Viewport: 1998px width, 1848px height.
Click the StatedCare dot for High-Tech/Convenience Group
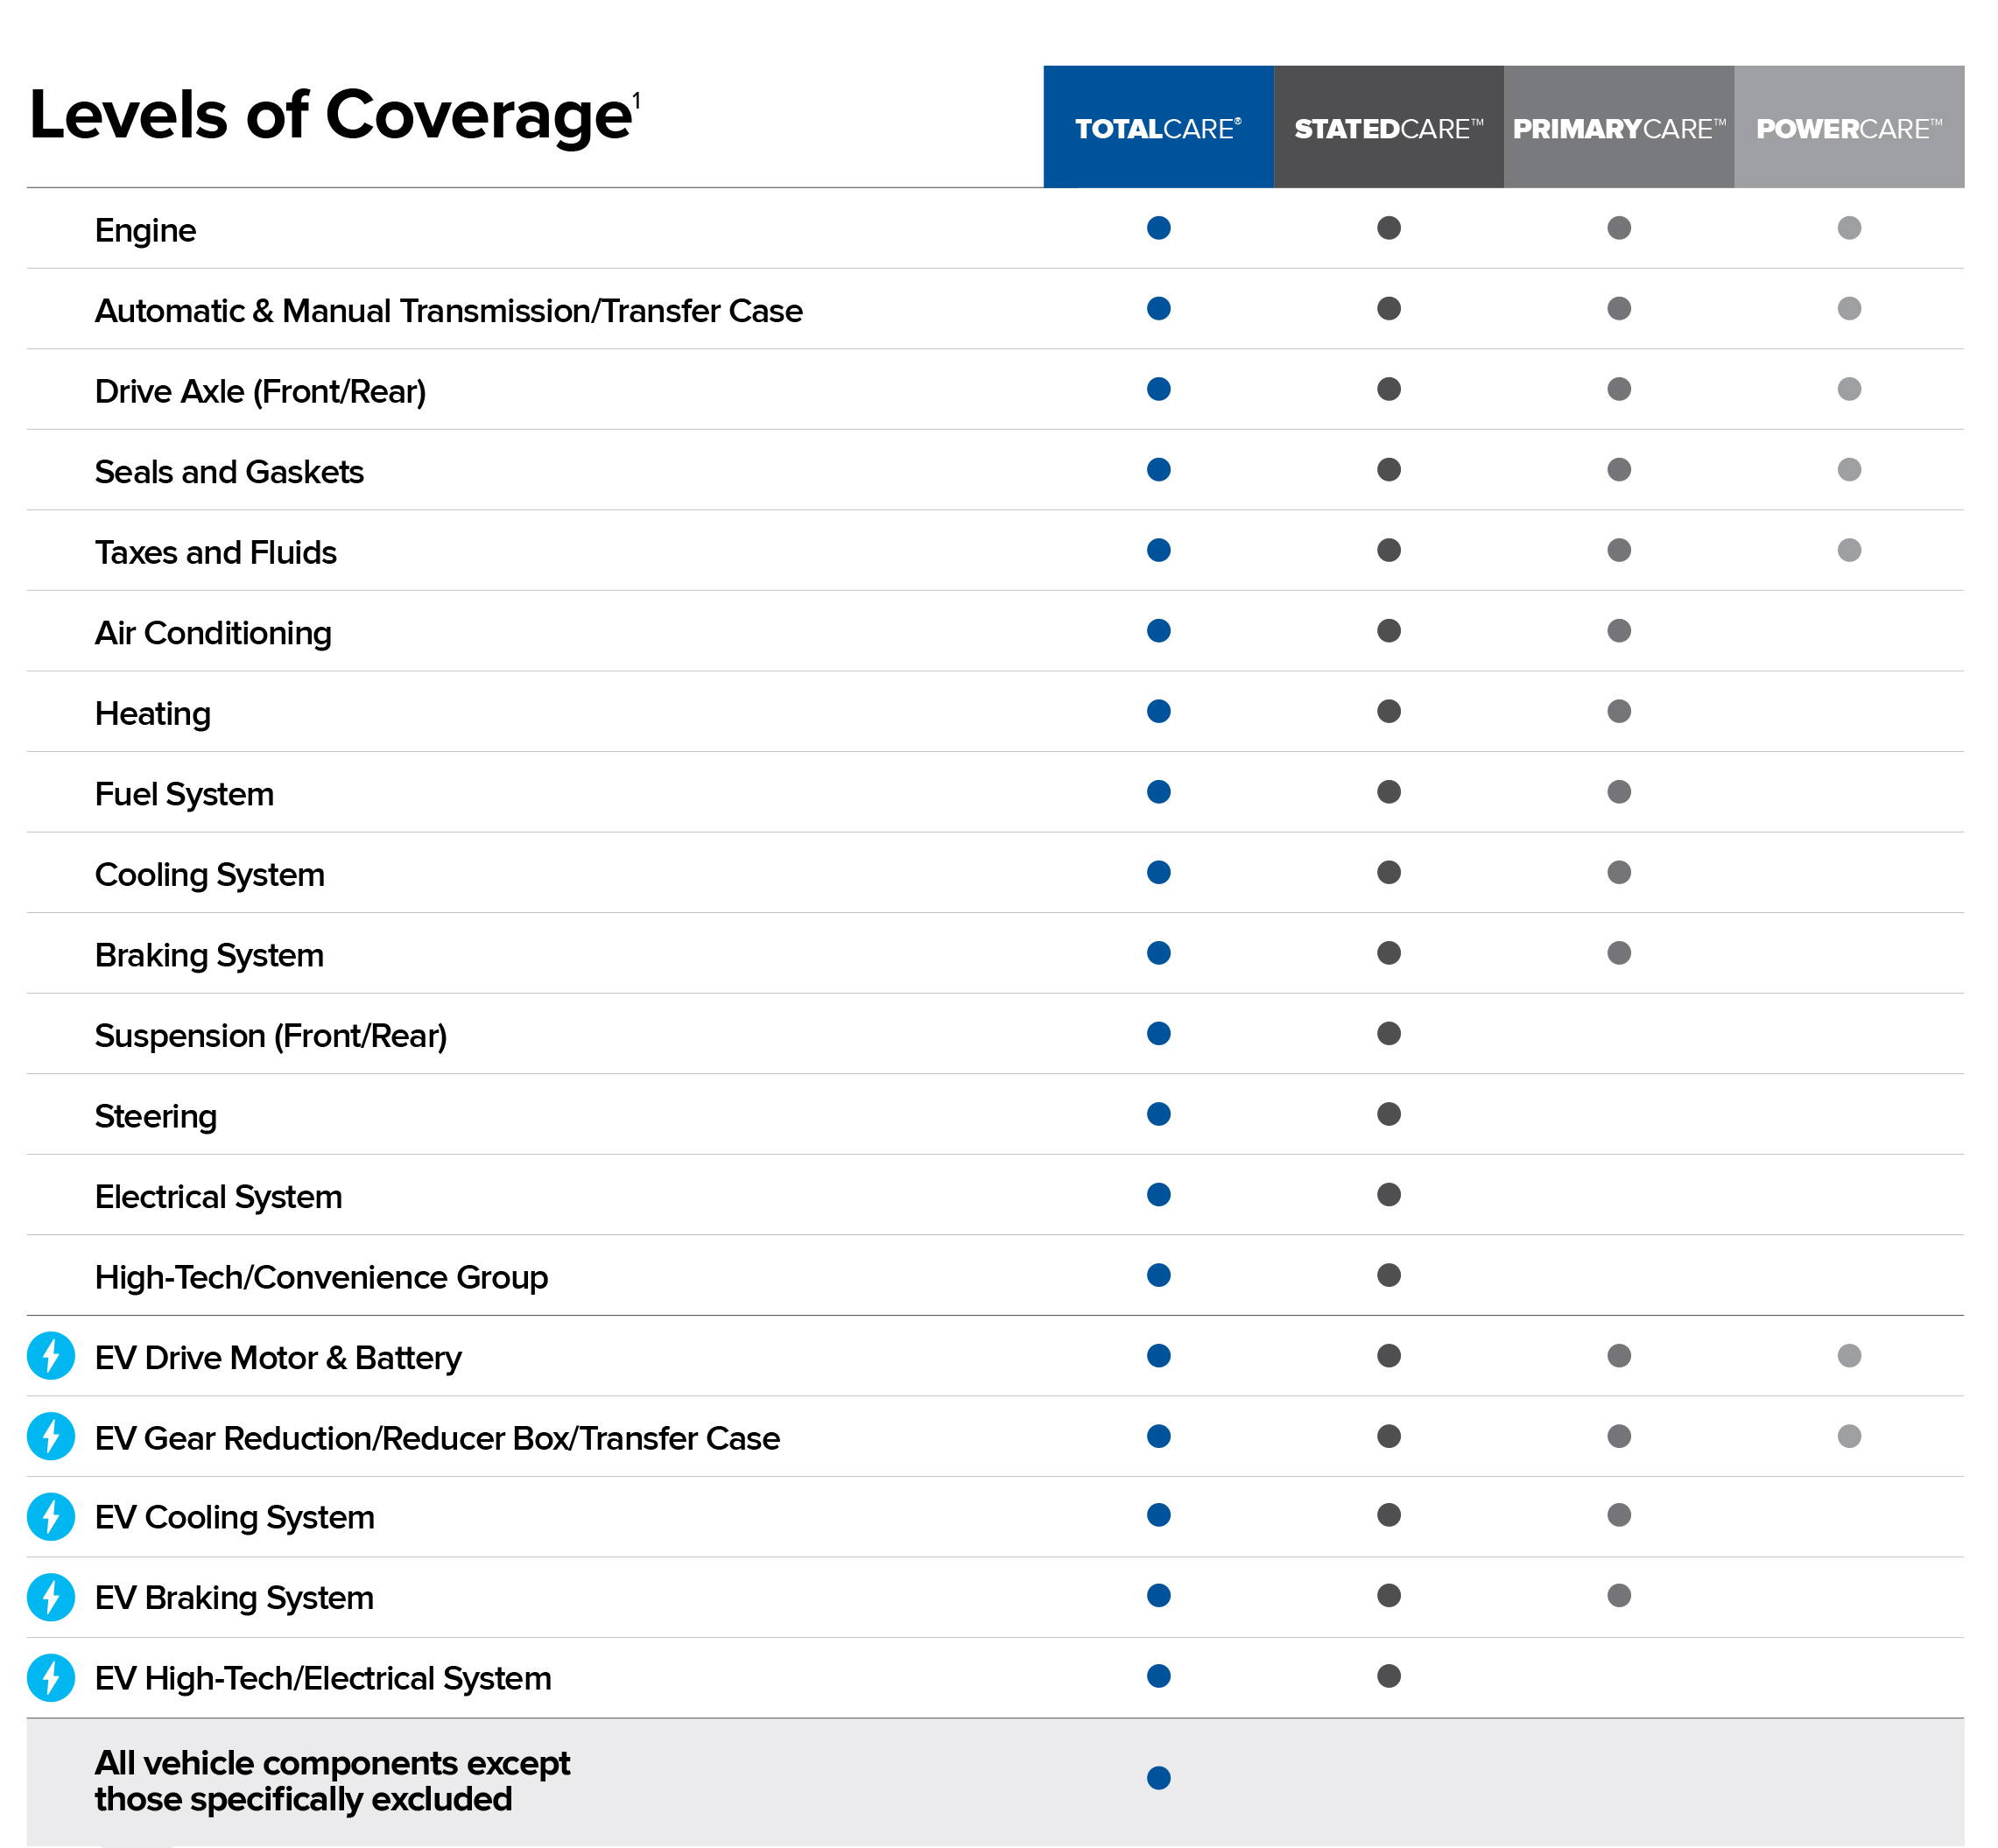click(x=1389, y=1275)
